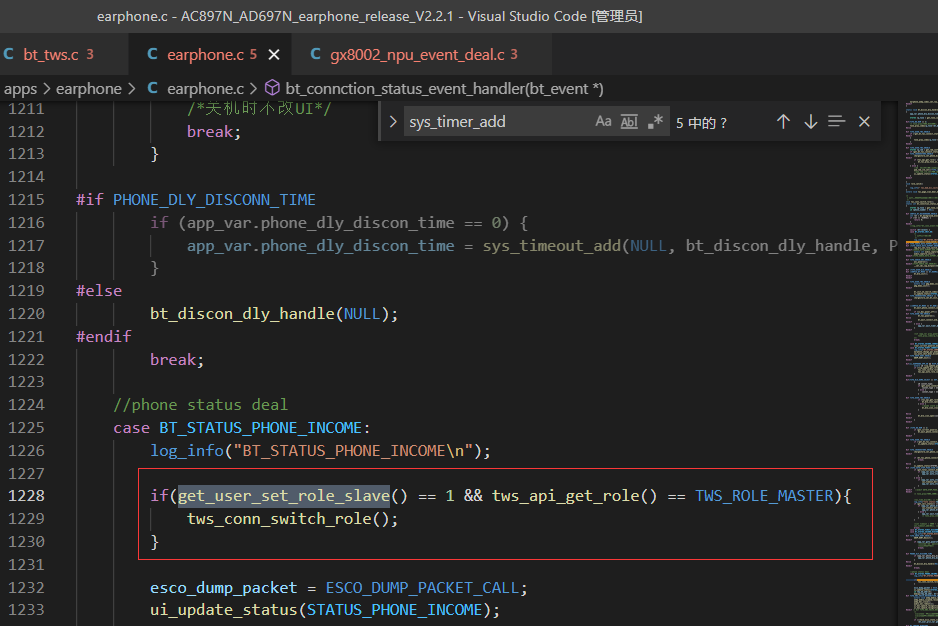
Task: Click the sys_timer_add search input
Action: [500, 121]
